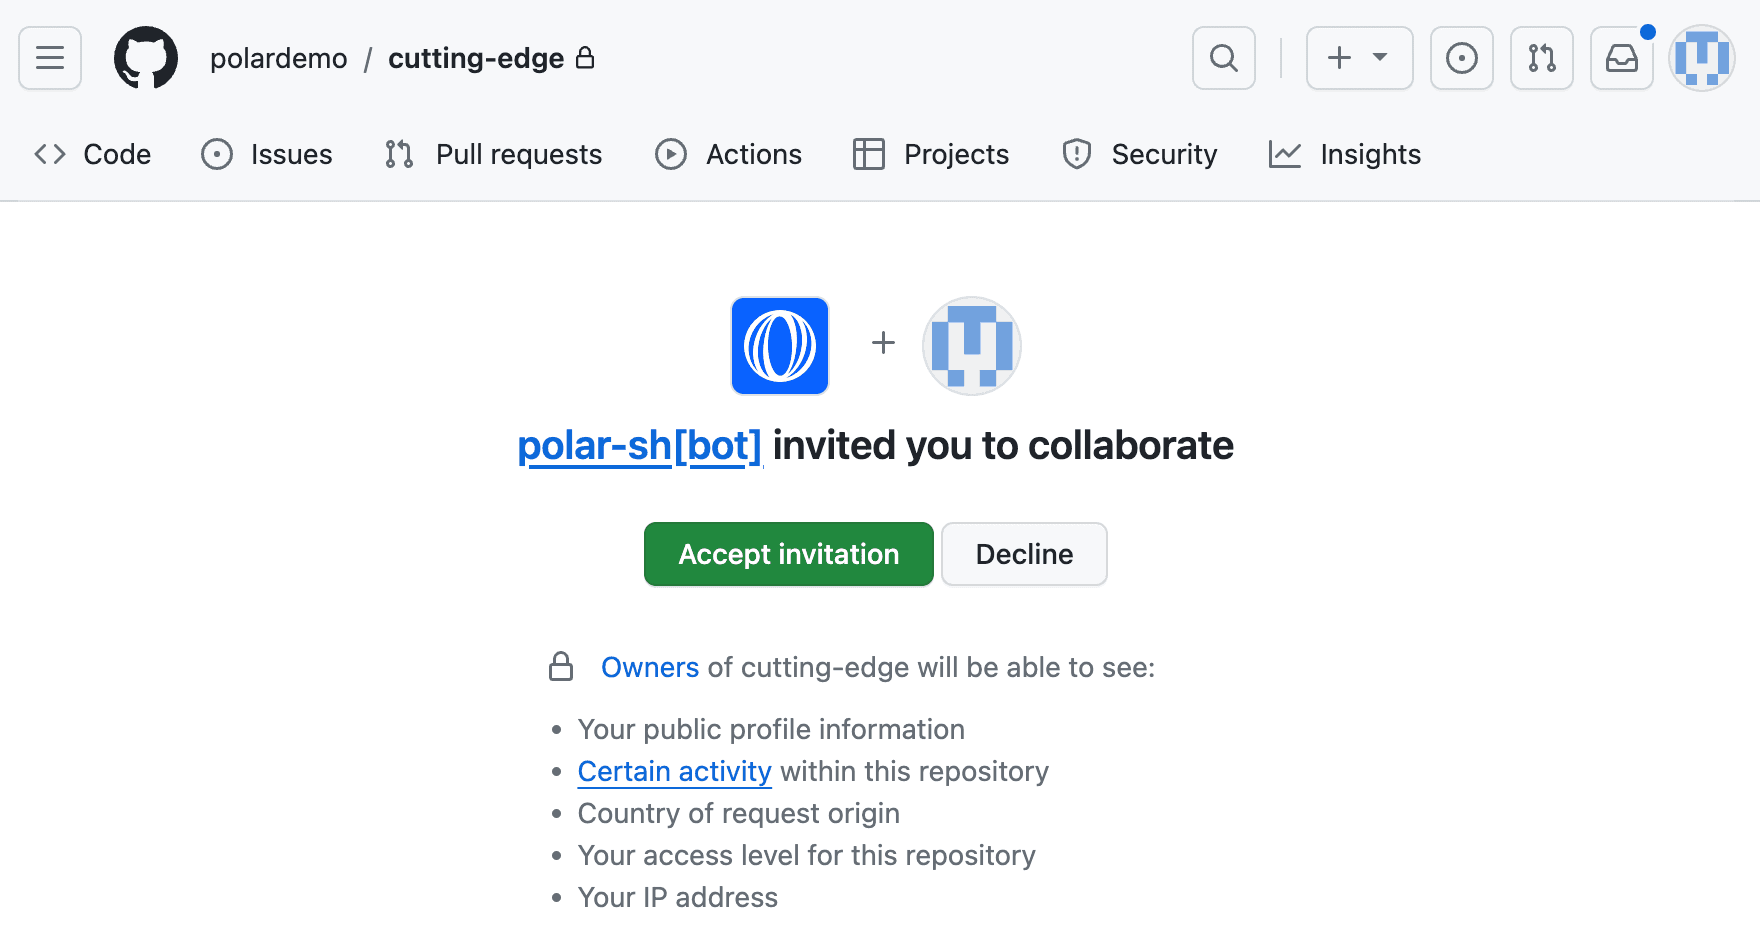The width and height of the screenshot is (1760, 944).
Task: Open the issues circle-dot icon in header
Action: coord(1461,58)
